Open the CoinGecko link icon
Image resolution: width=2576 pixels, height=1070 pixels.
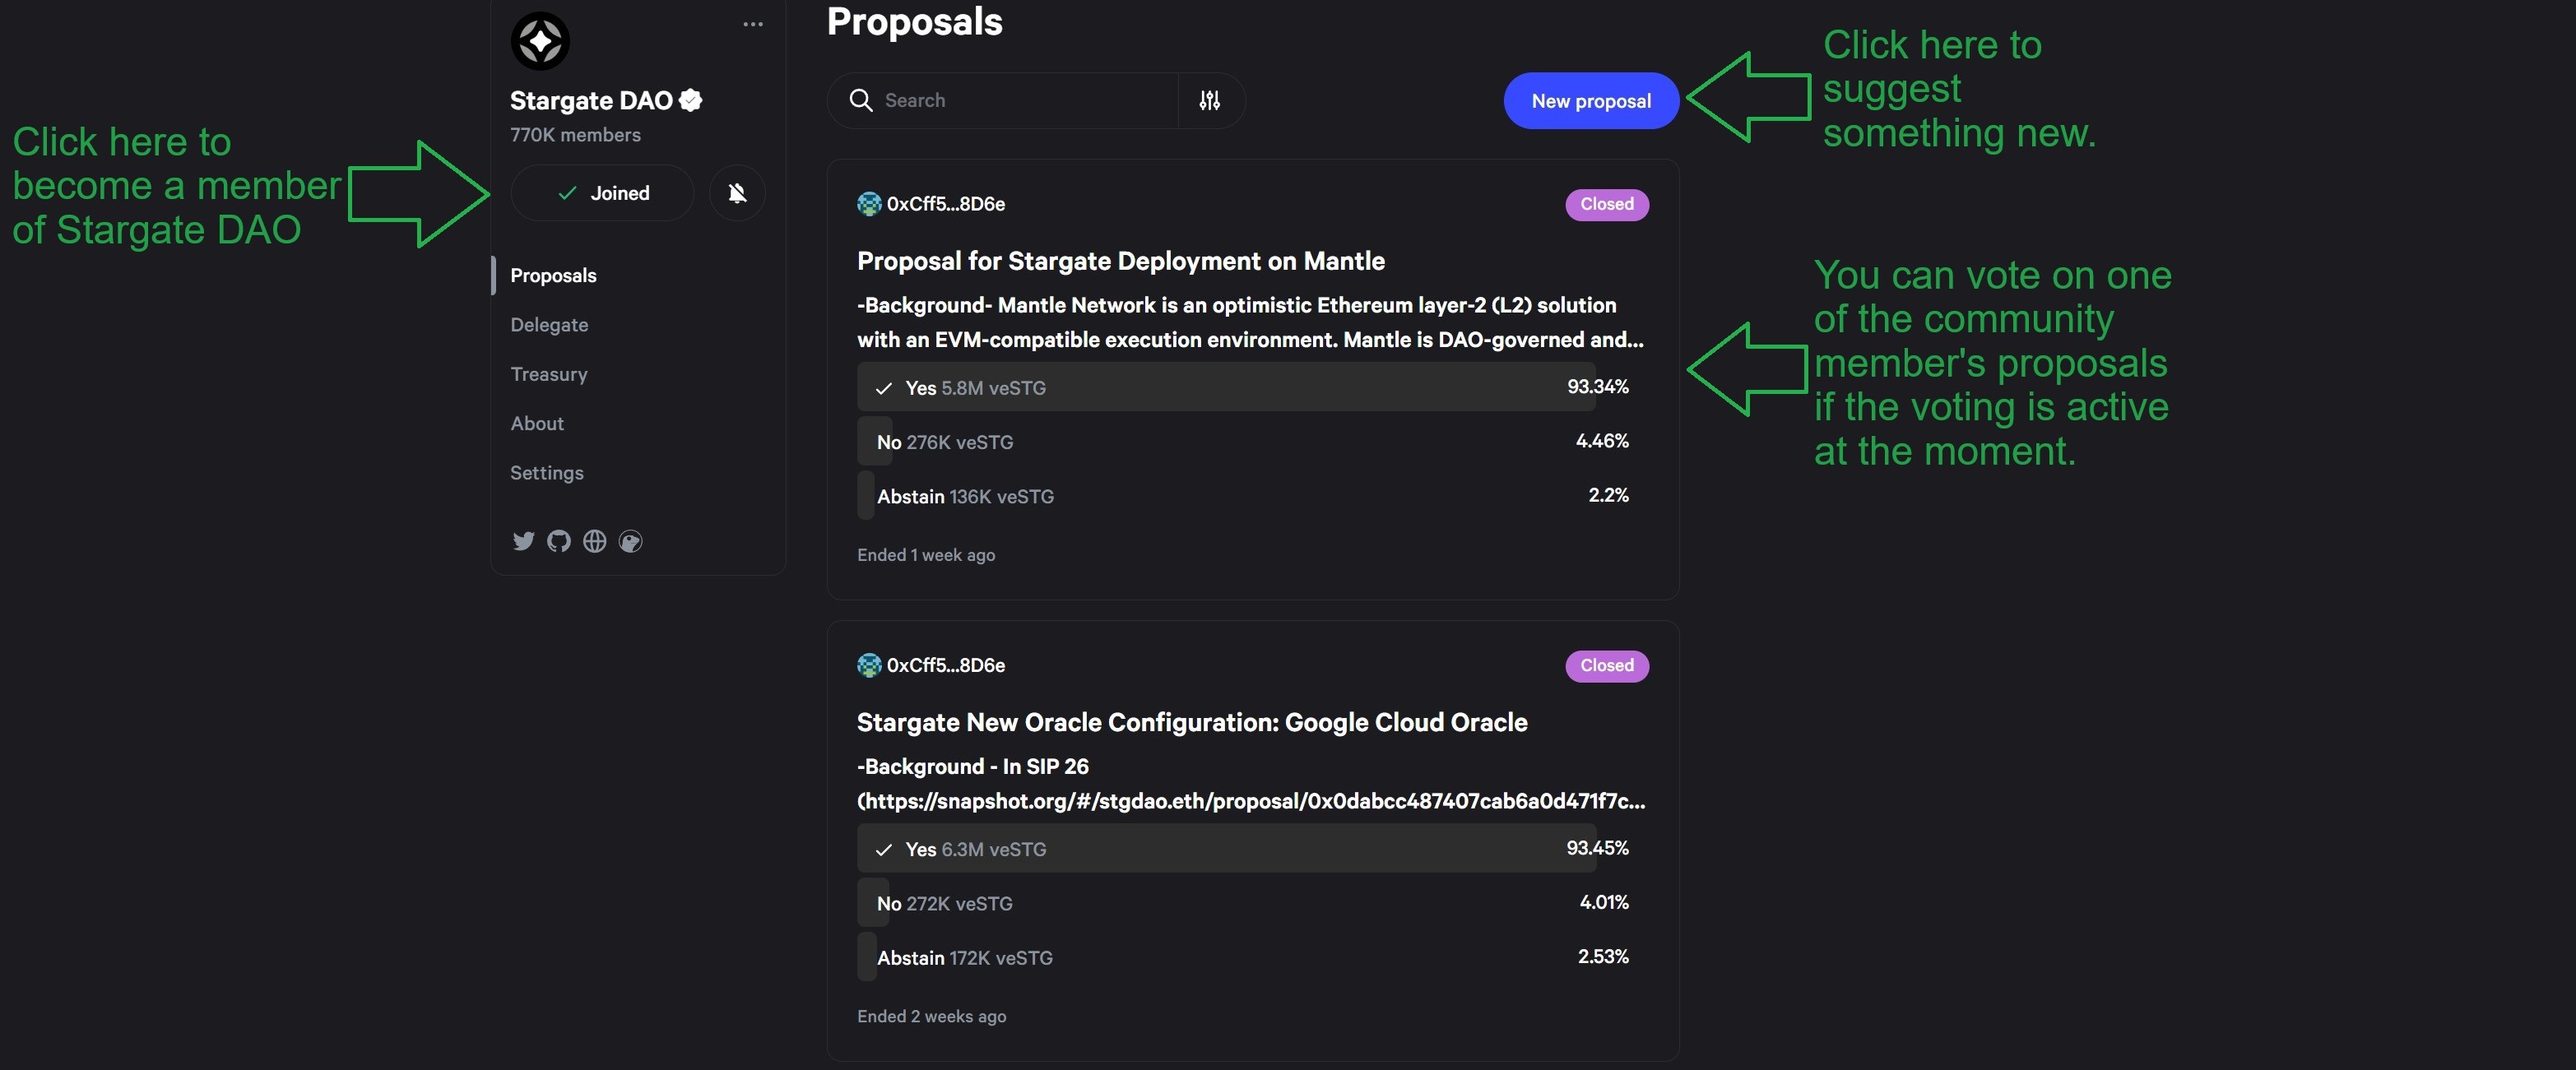point(630,541)
